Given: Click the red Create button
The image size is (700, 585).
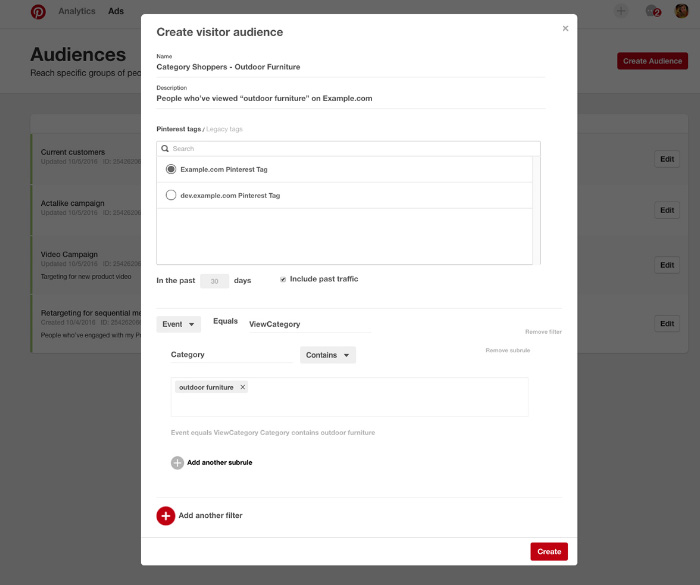Looking at the screenshot, I should tap(549, 552).
